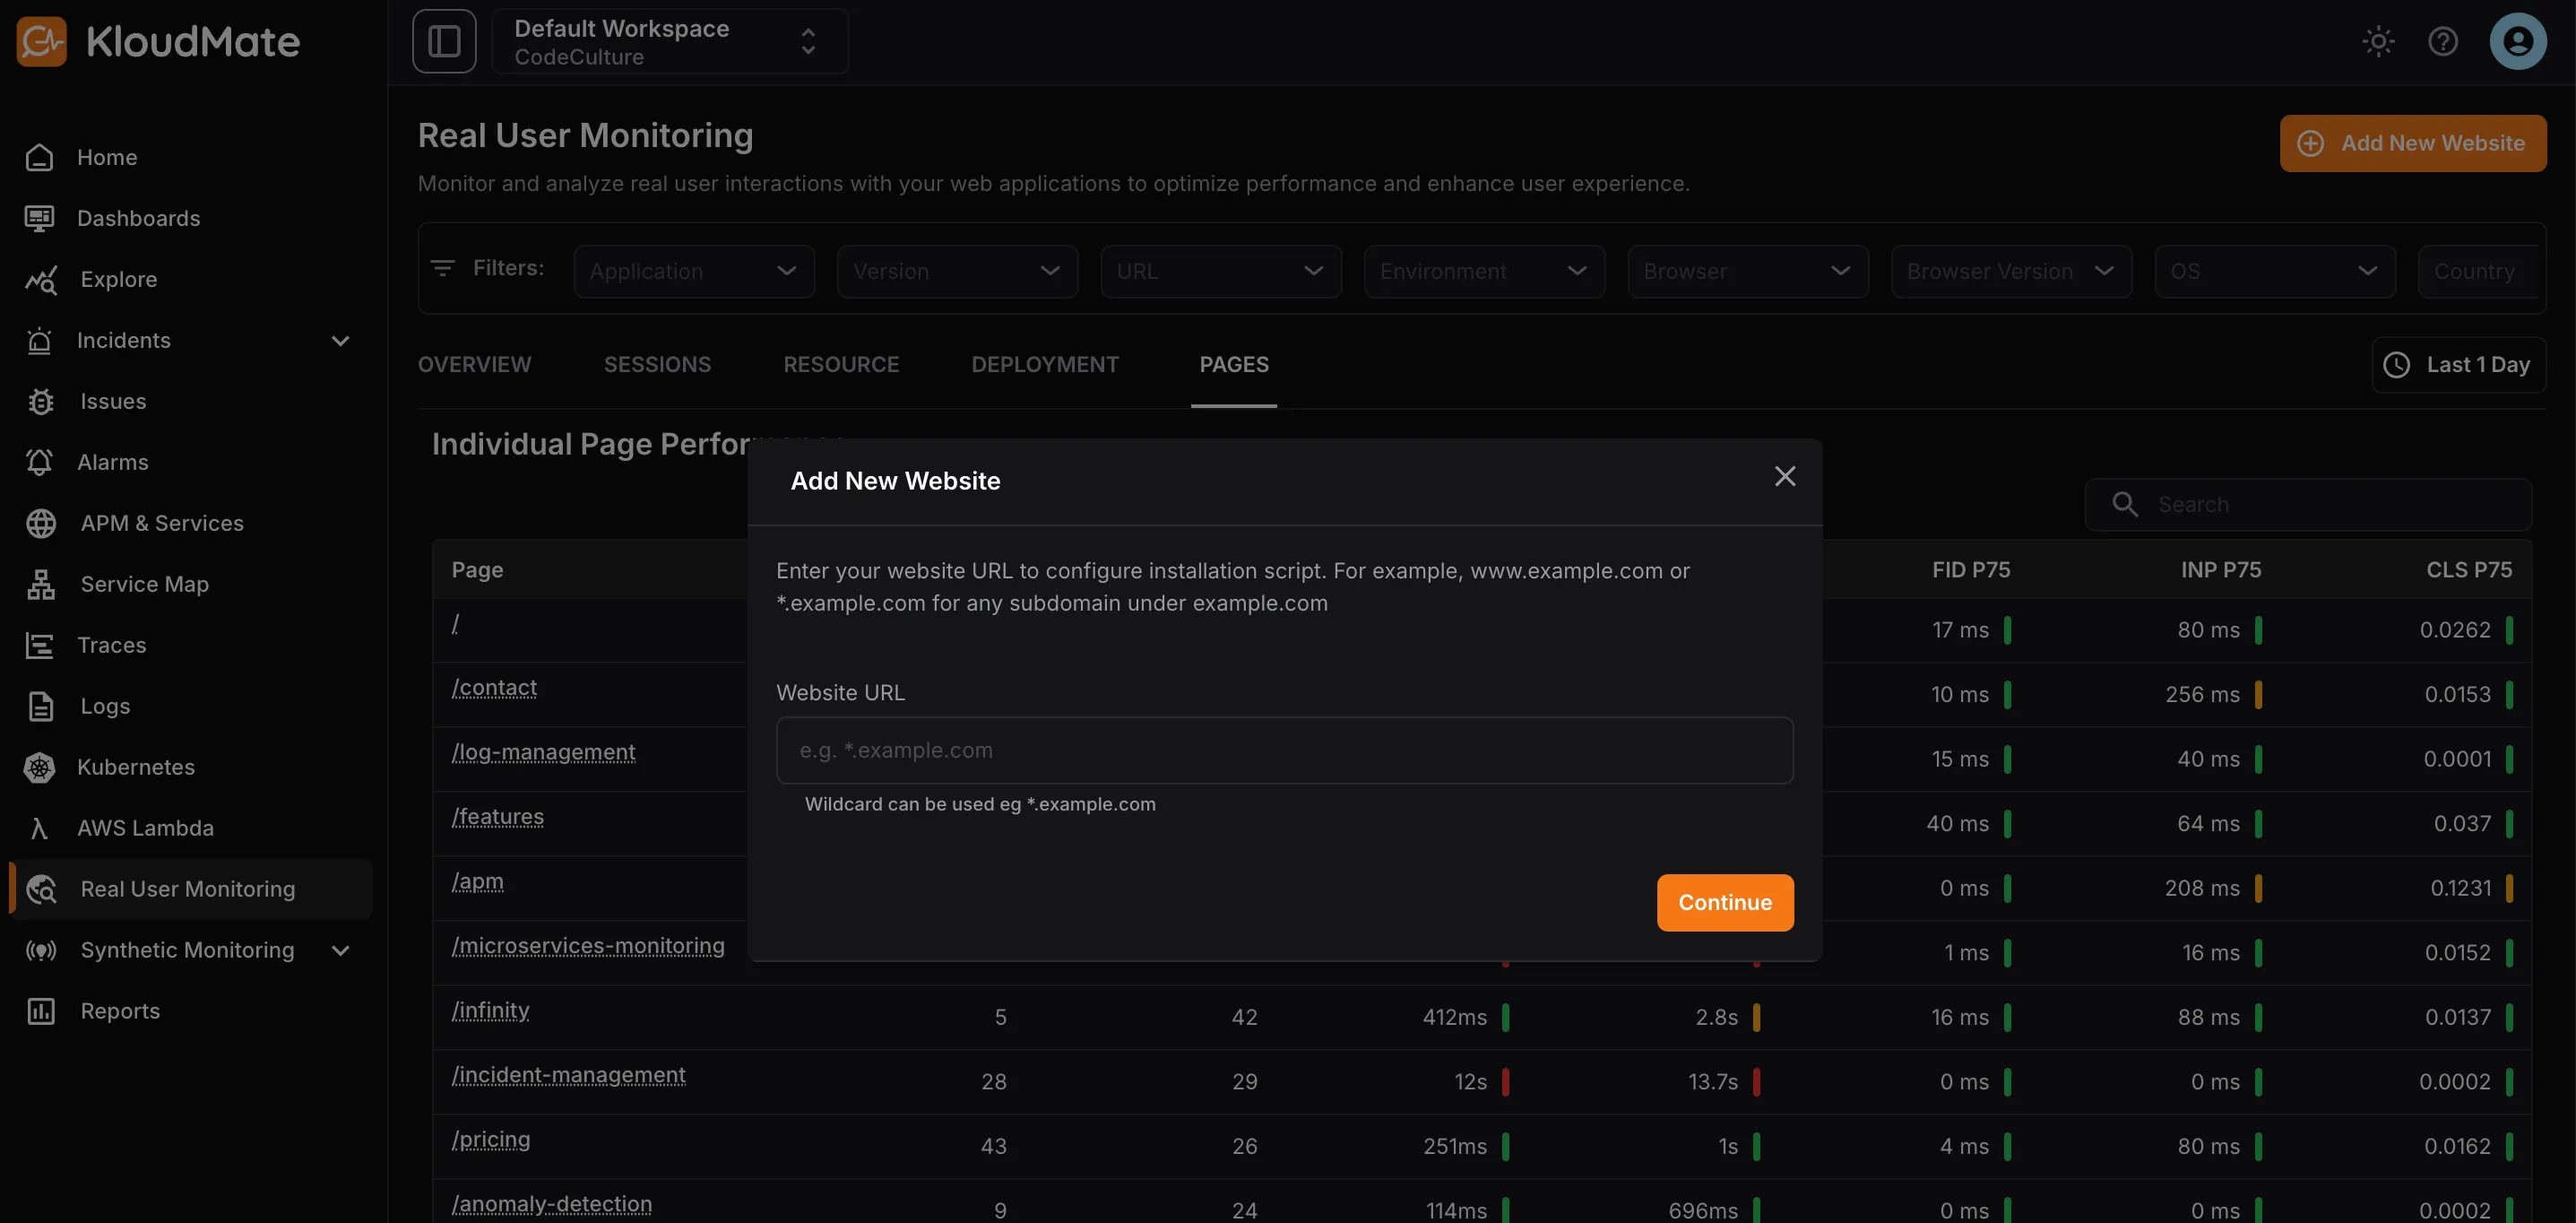Open the /incident-management page link

pos(568,1075)
